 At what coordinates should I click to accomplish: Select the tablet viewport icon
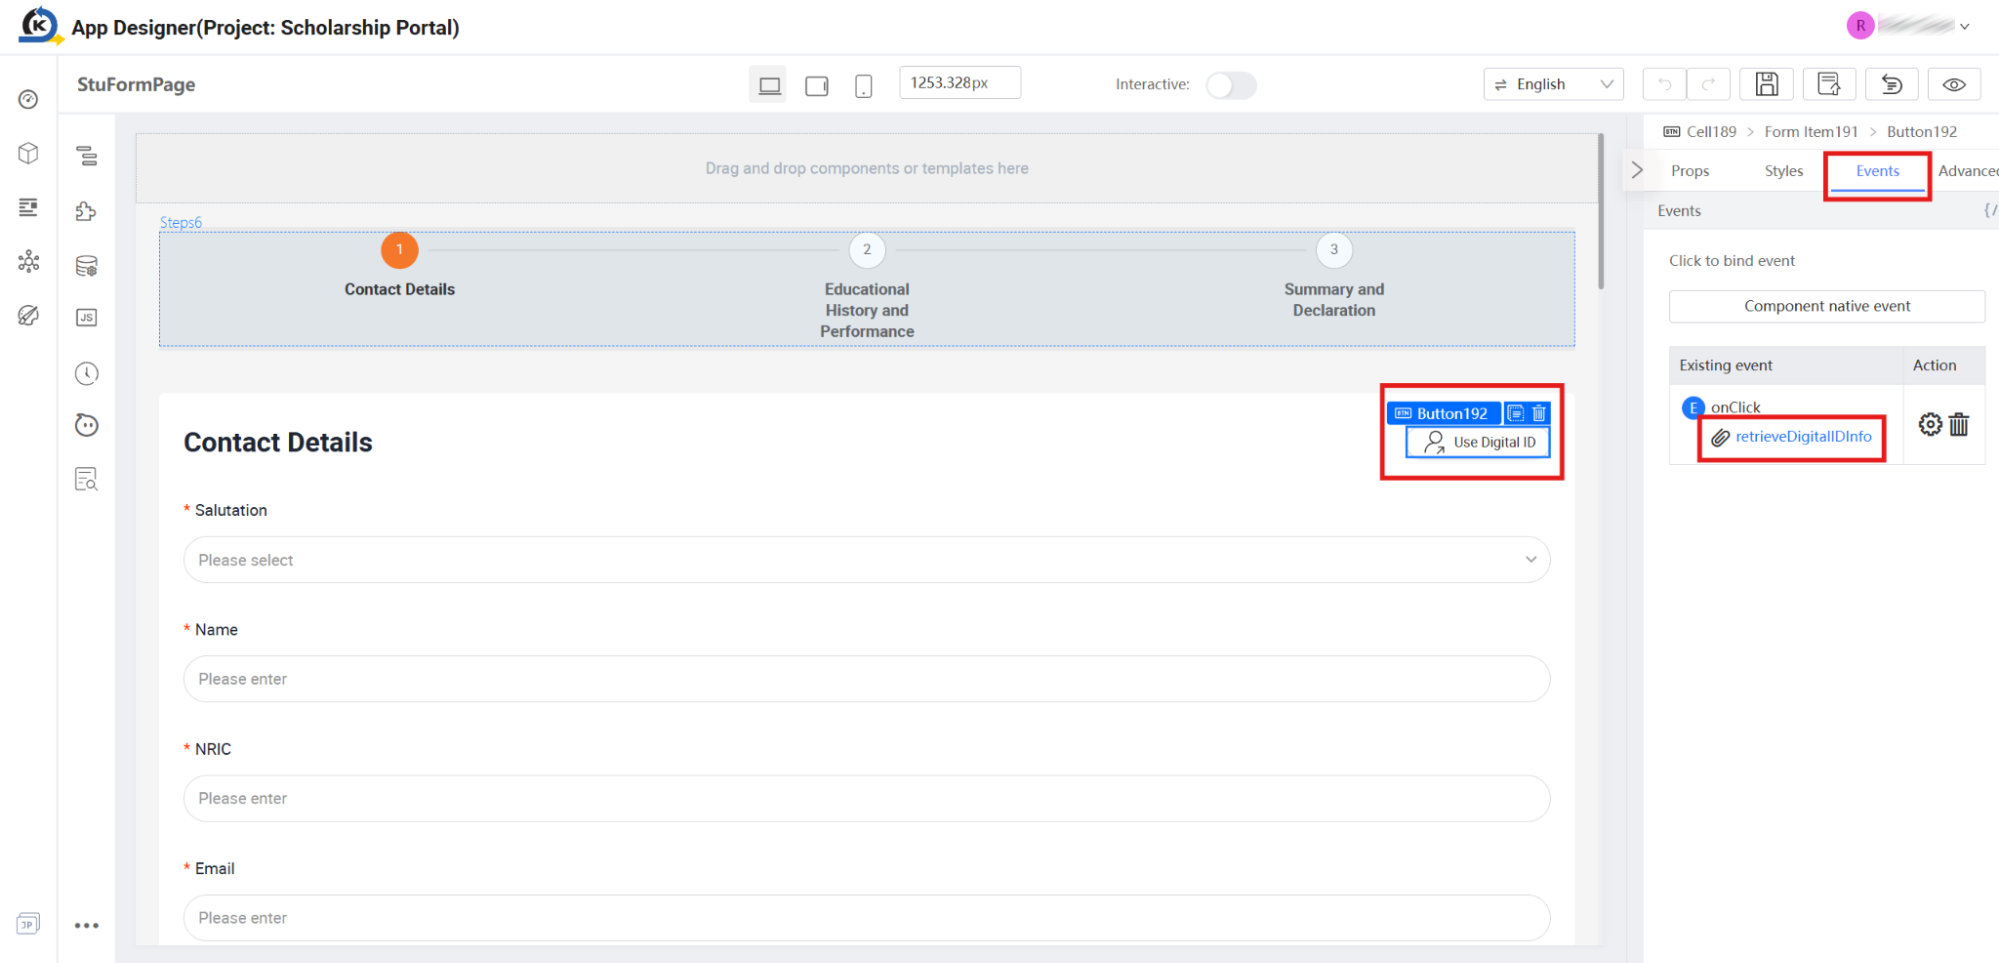pyautogui.click(x=817, y=86)
